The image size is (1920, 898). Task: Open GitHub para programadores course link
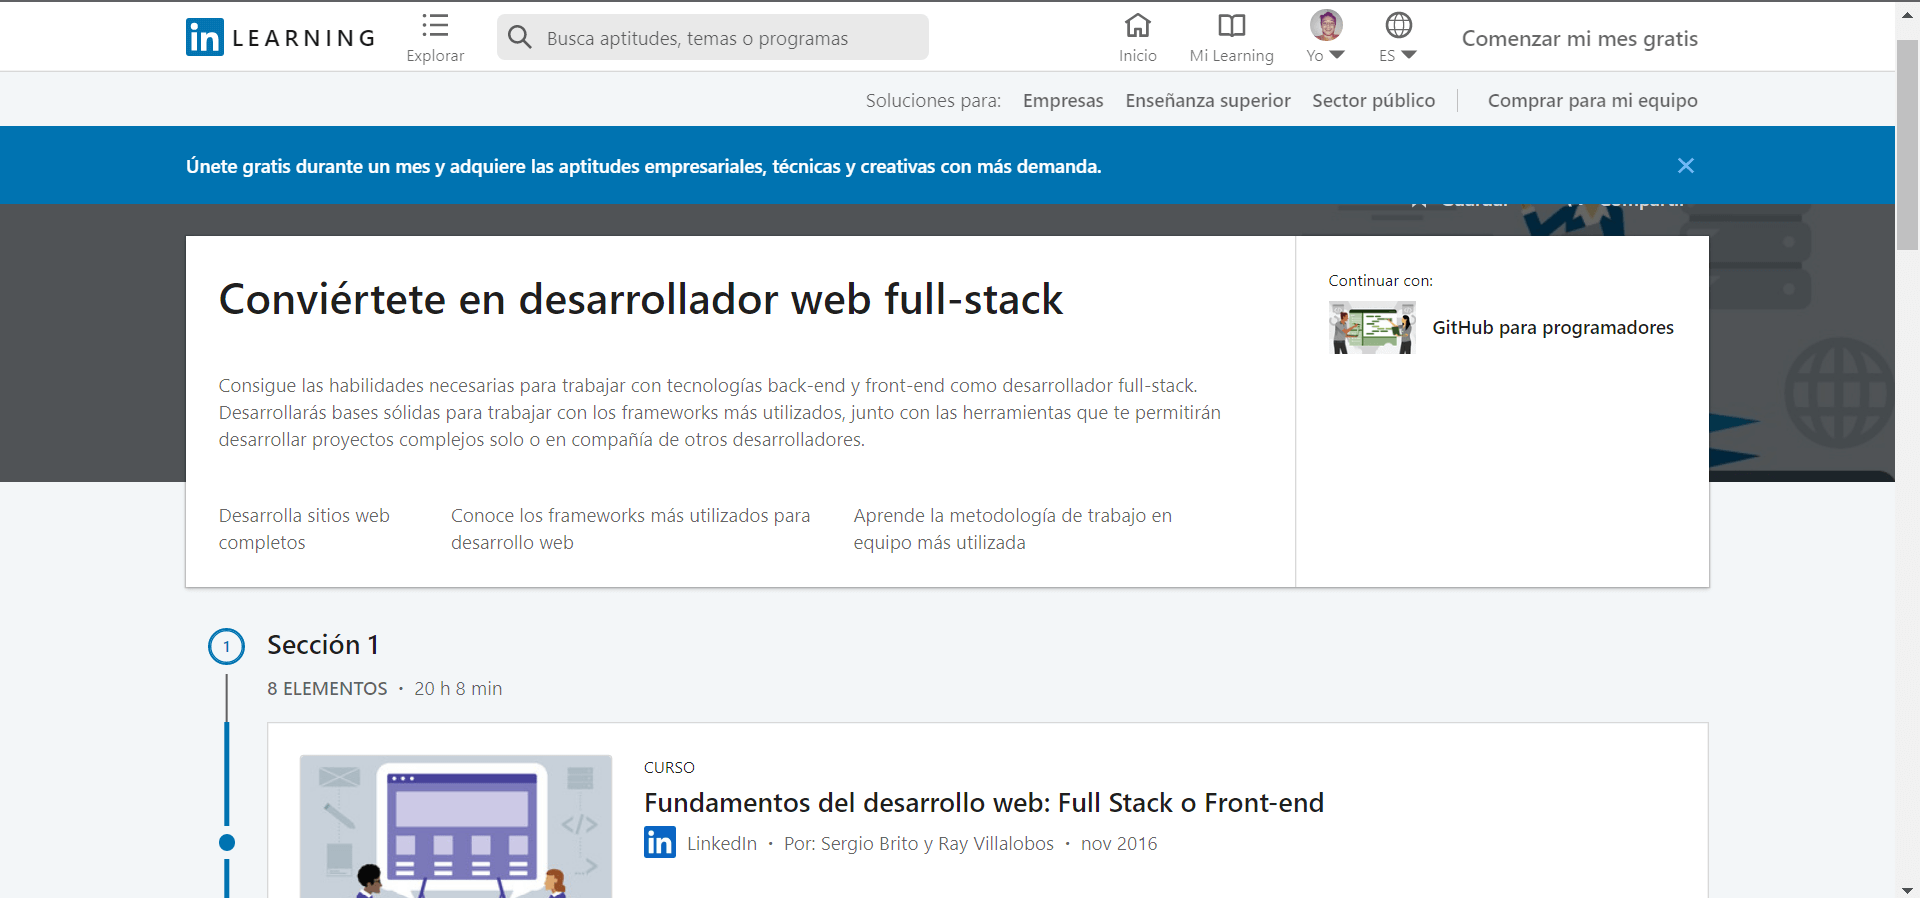(1553, 327)
